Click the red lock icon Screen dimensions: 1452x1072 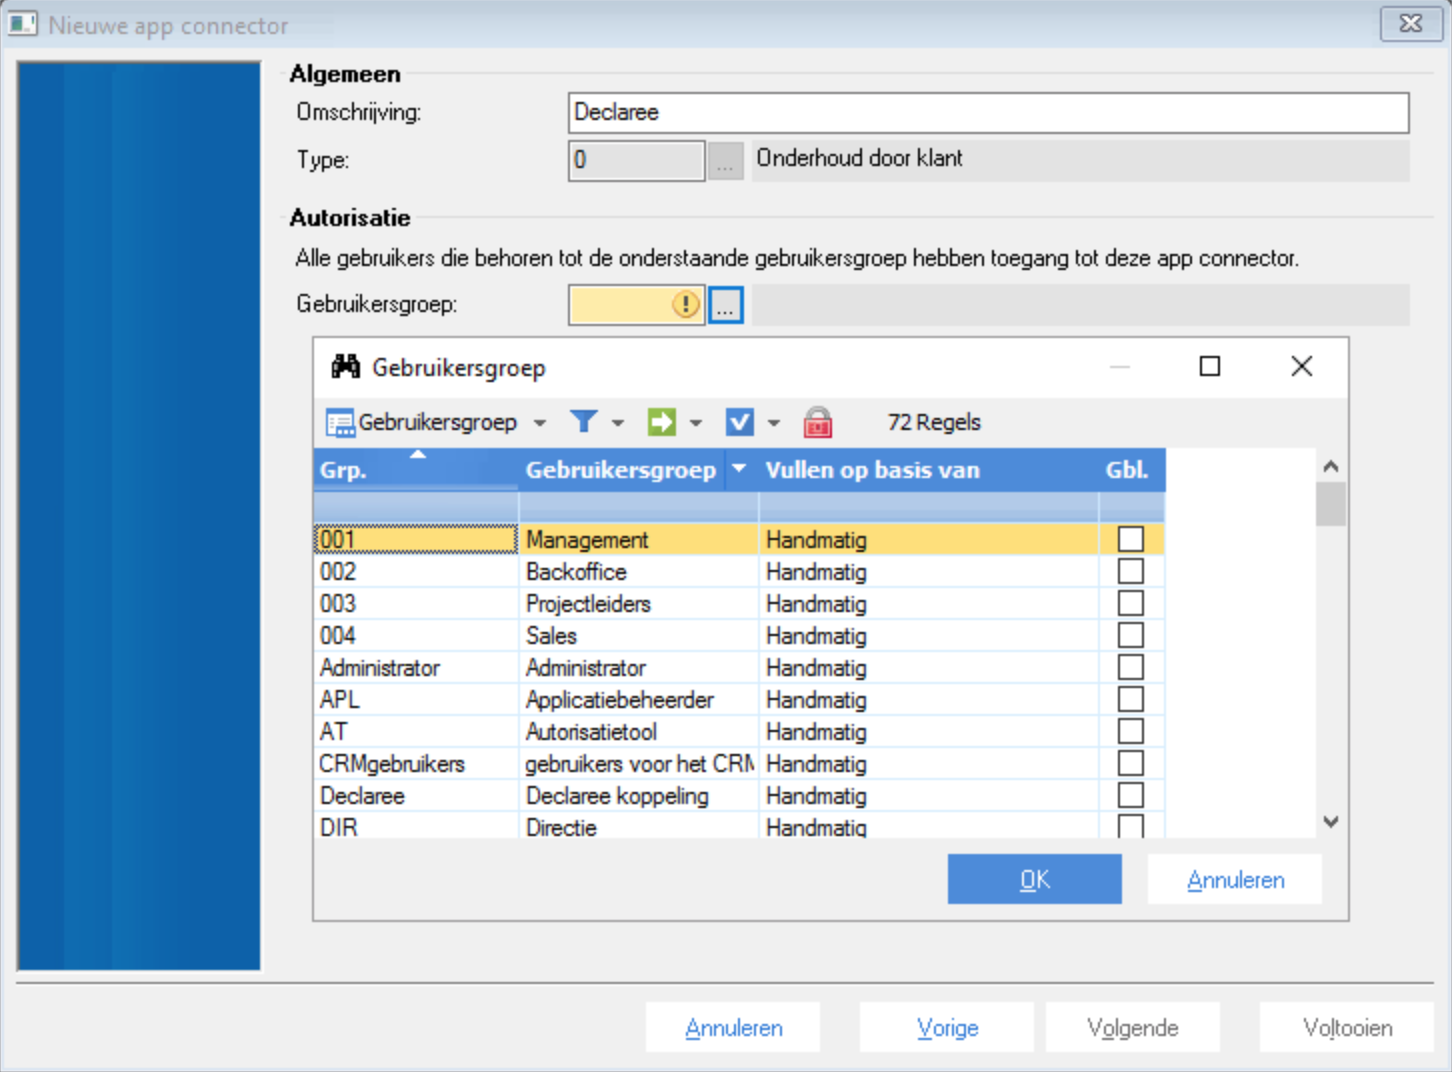click(818, 422)
